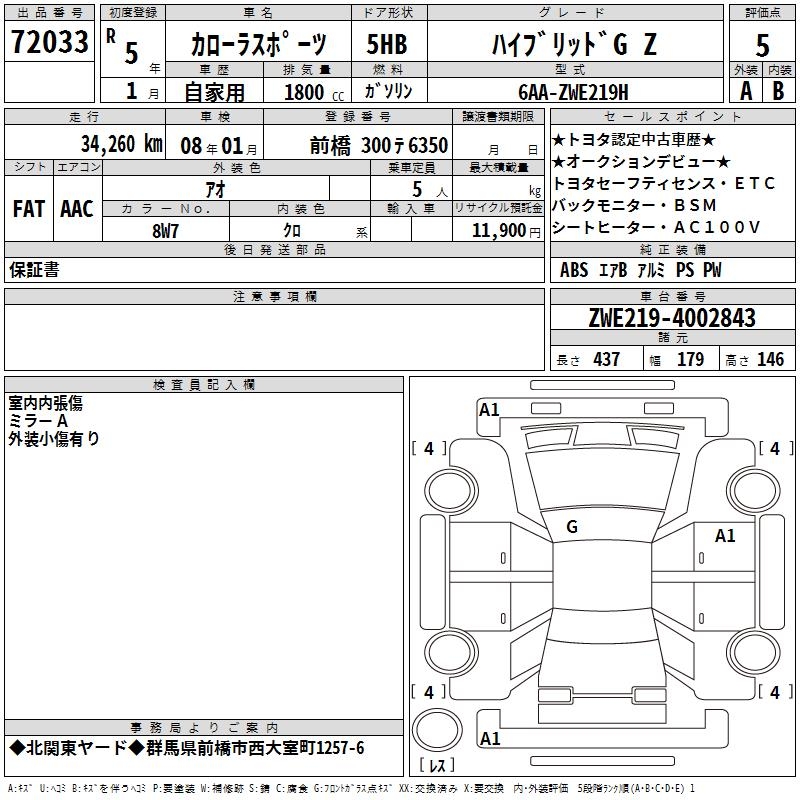
Task: Click the seating capacity header 乗車定員
Action: click(x=411, y=167)
